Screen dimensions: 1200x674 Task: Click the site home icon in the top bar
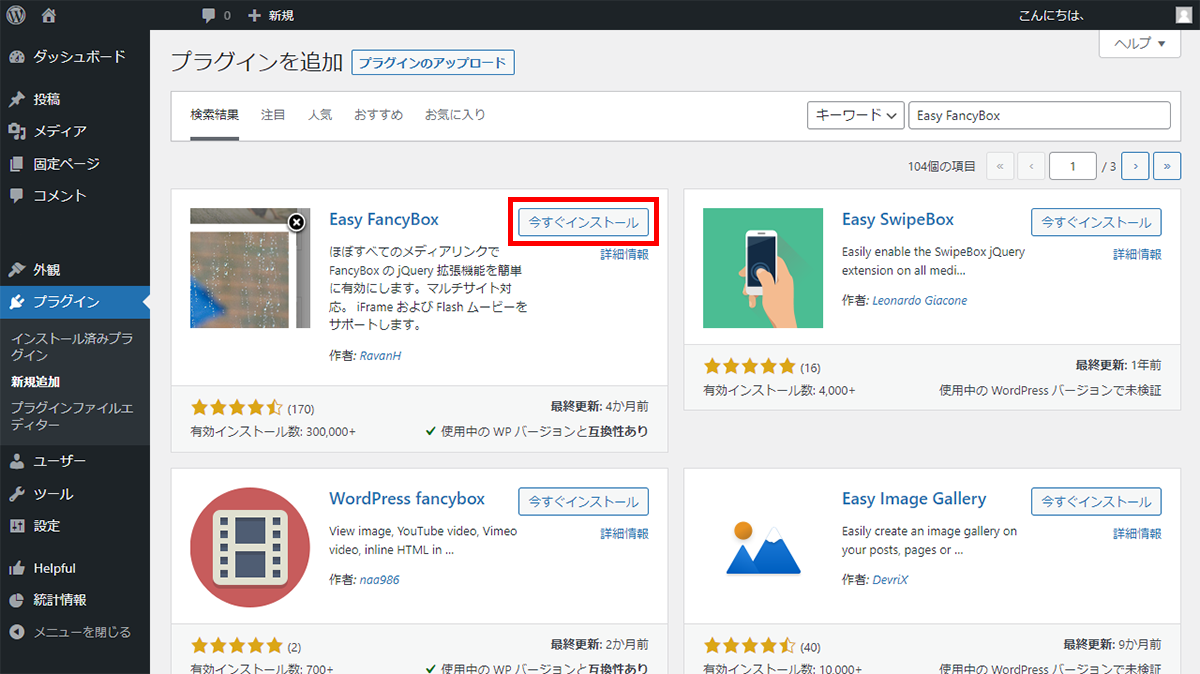point(47,14)
